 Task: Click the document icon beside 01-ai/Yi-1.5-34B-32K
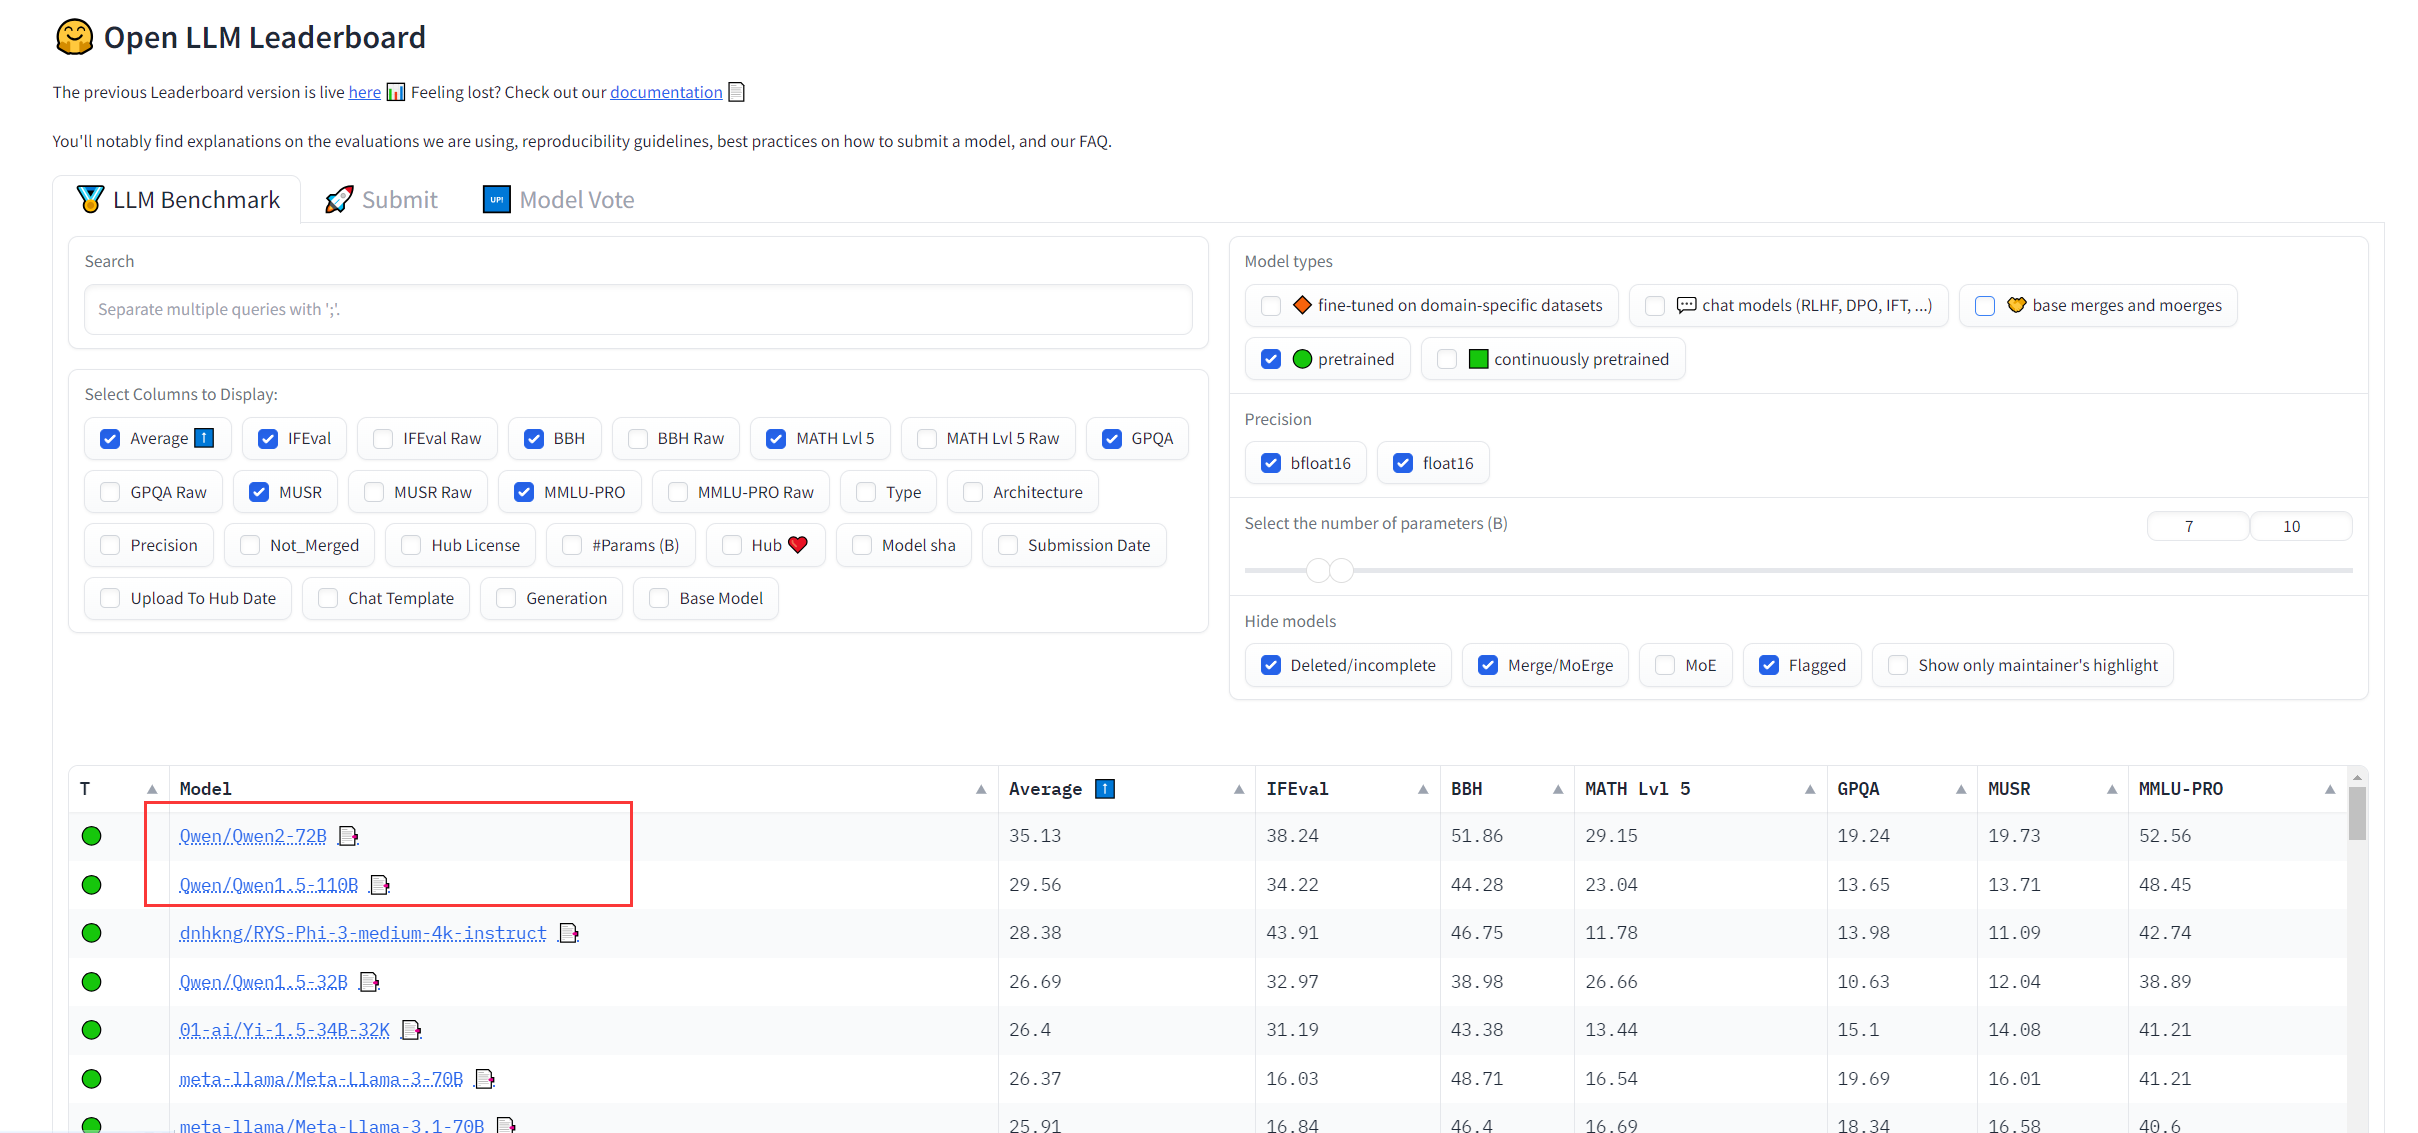(x=411, y=1030)
